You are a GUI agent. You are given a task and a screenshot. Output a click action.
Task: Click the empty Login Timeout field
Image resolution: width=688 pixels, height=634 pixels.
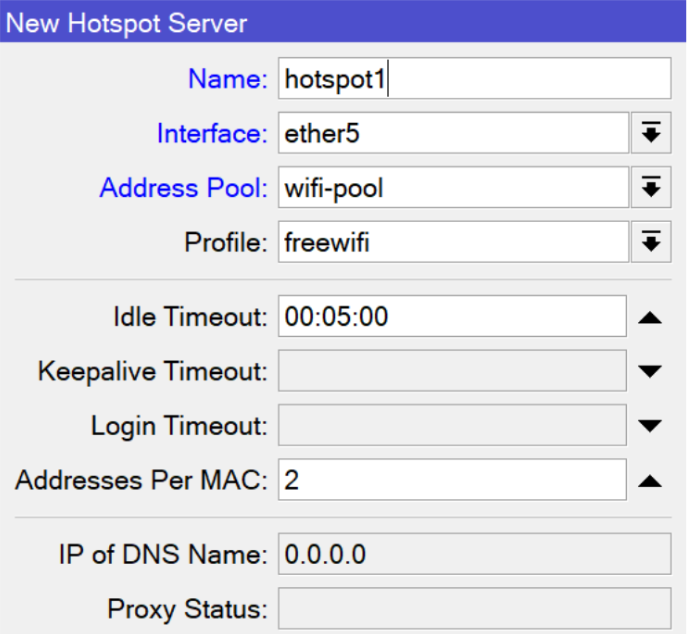(452, 425)
